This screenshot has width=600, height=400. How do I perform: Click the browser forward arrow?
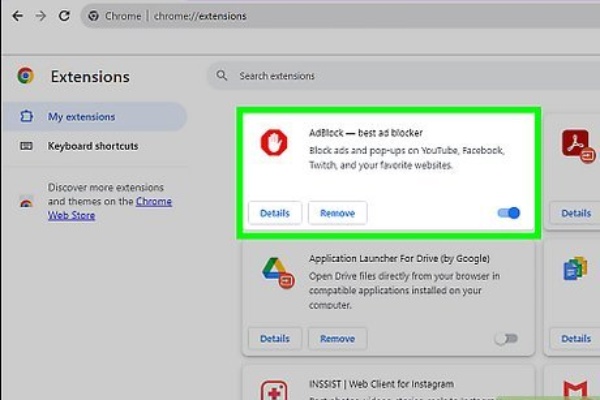[x=41, y=16]
